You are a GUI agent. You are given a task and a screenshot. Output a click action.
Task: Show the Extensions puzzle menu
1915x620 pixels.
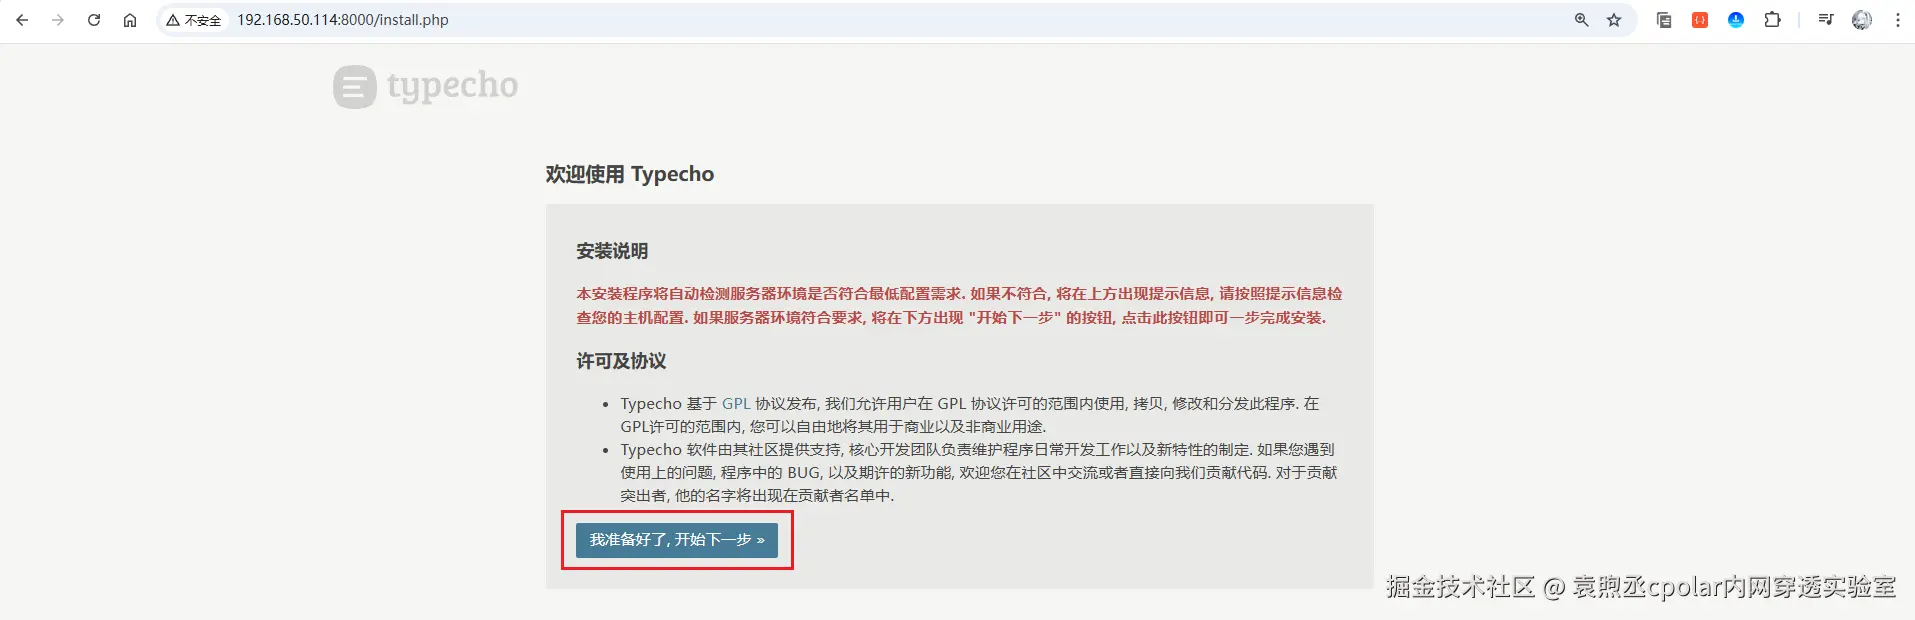[1772, 20]
